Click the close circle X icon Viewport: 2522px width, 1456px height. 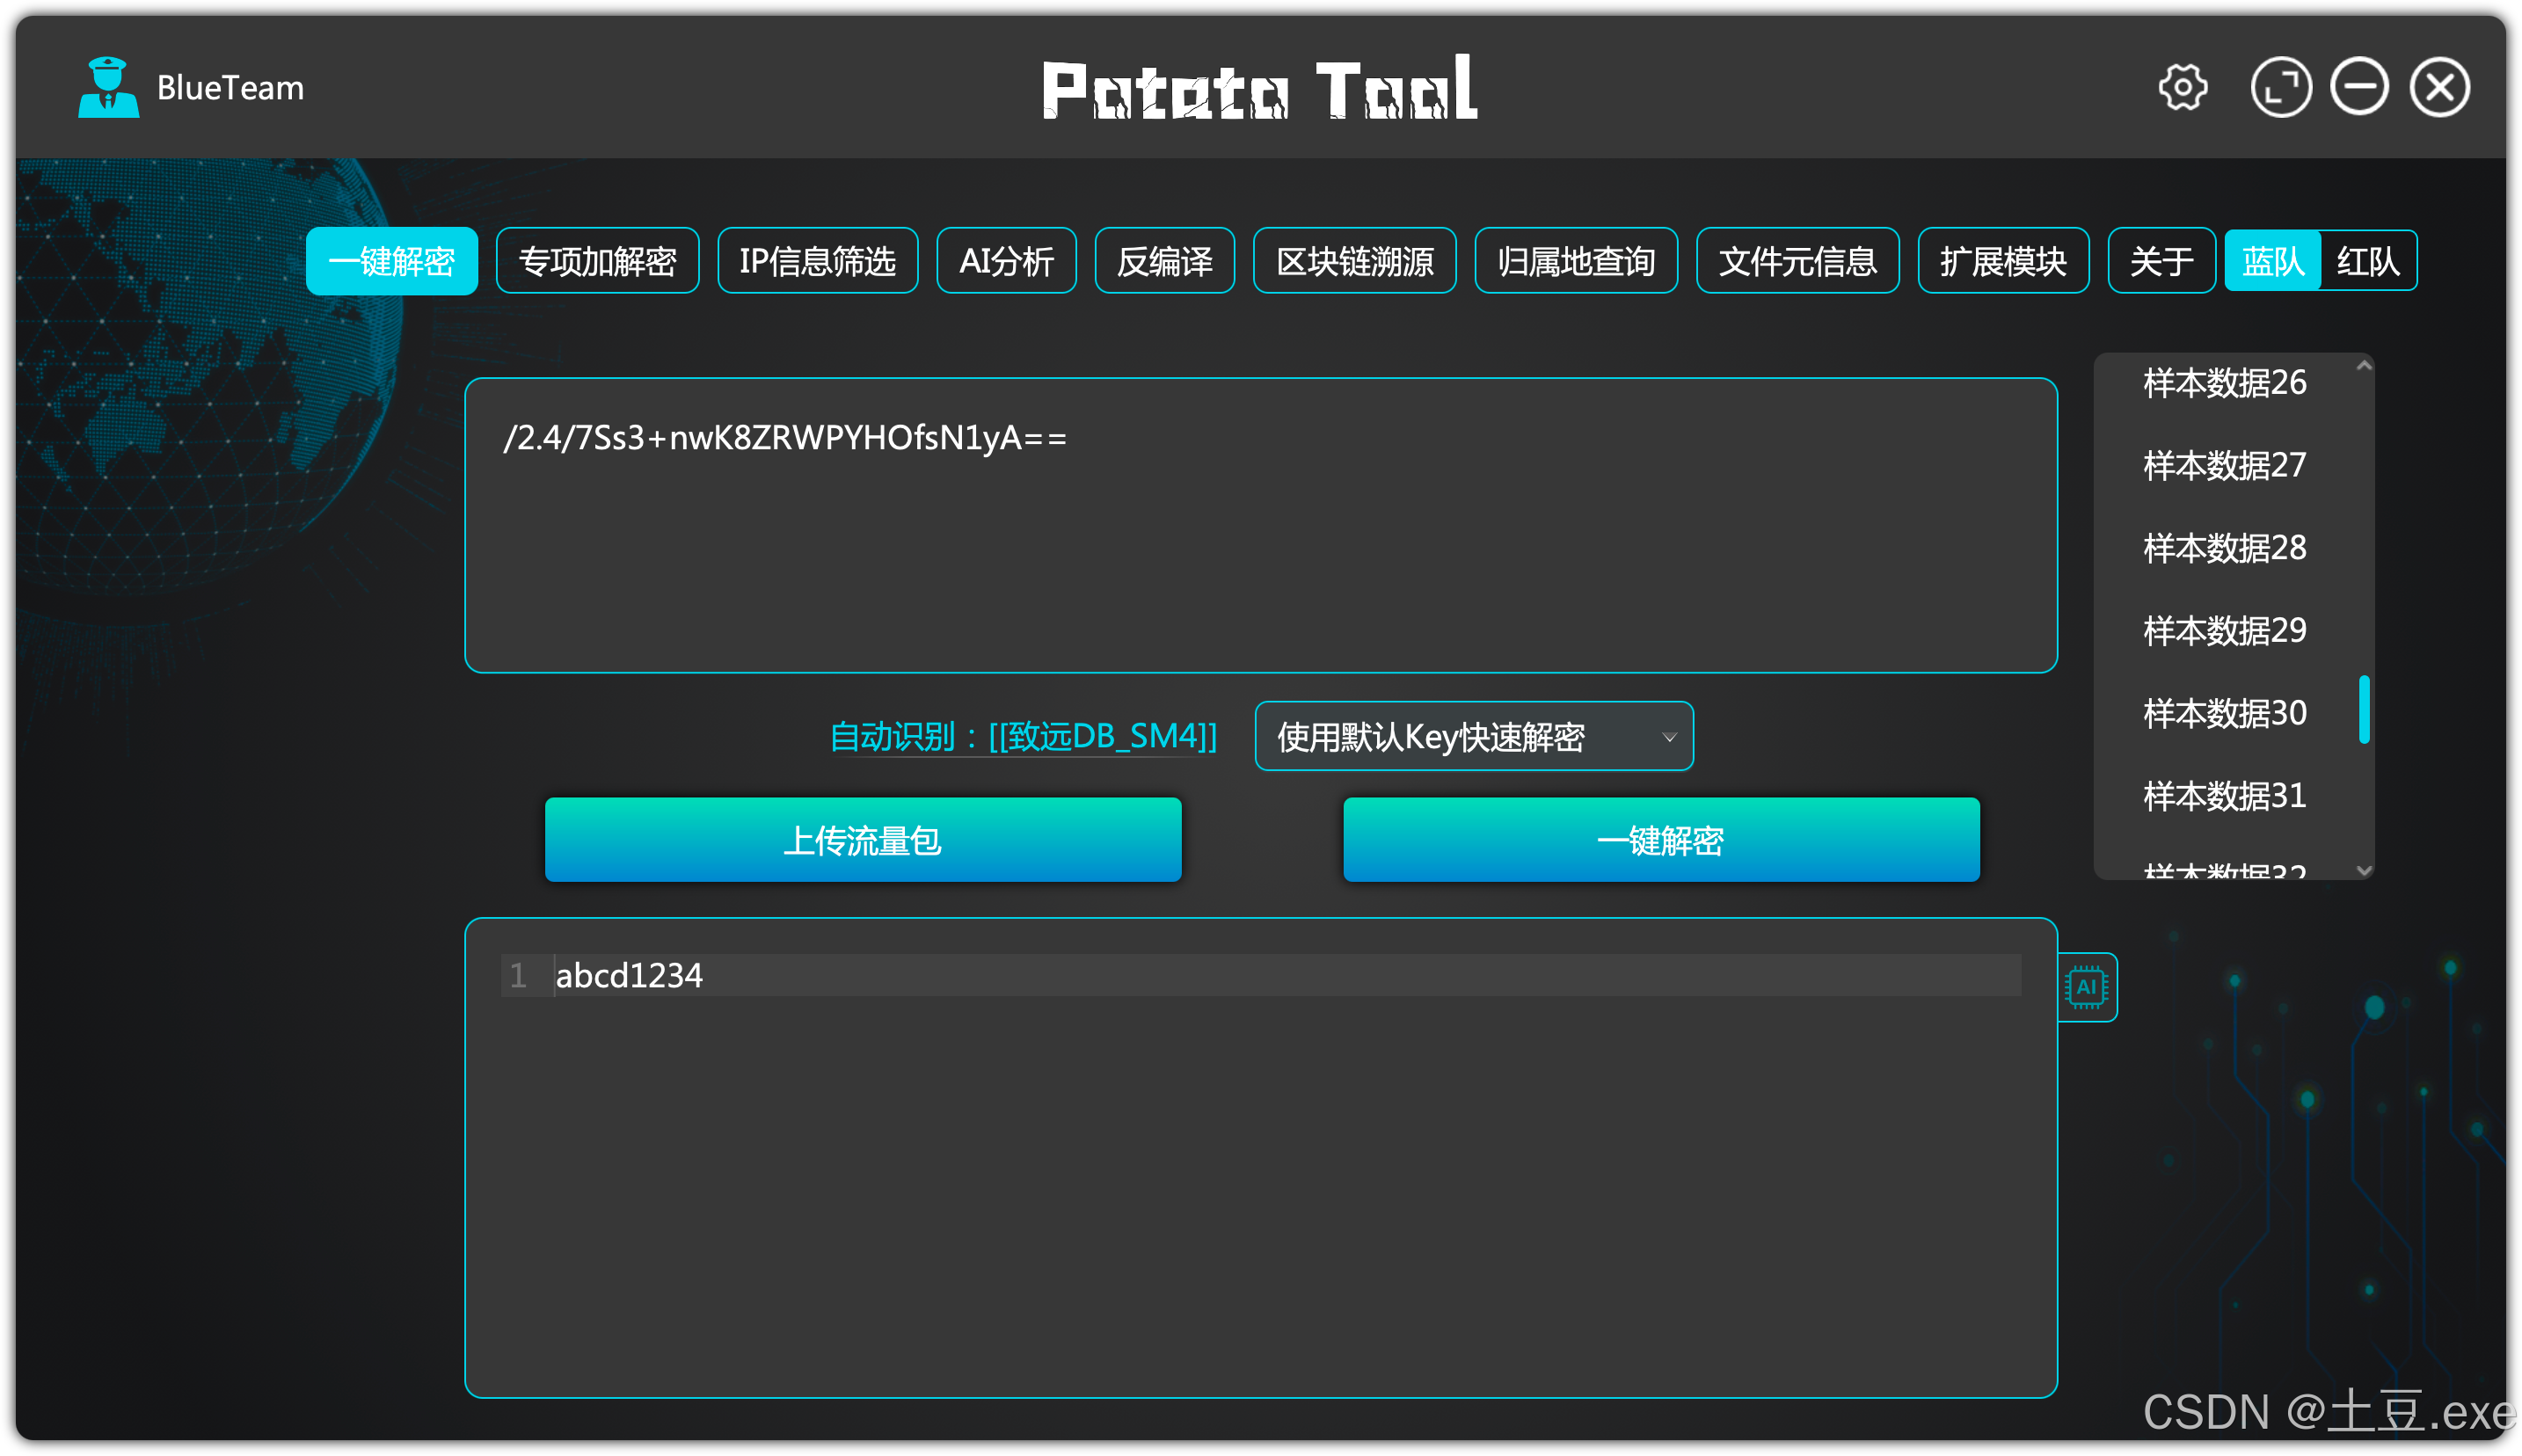point(2439,88)
